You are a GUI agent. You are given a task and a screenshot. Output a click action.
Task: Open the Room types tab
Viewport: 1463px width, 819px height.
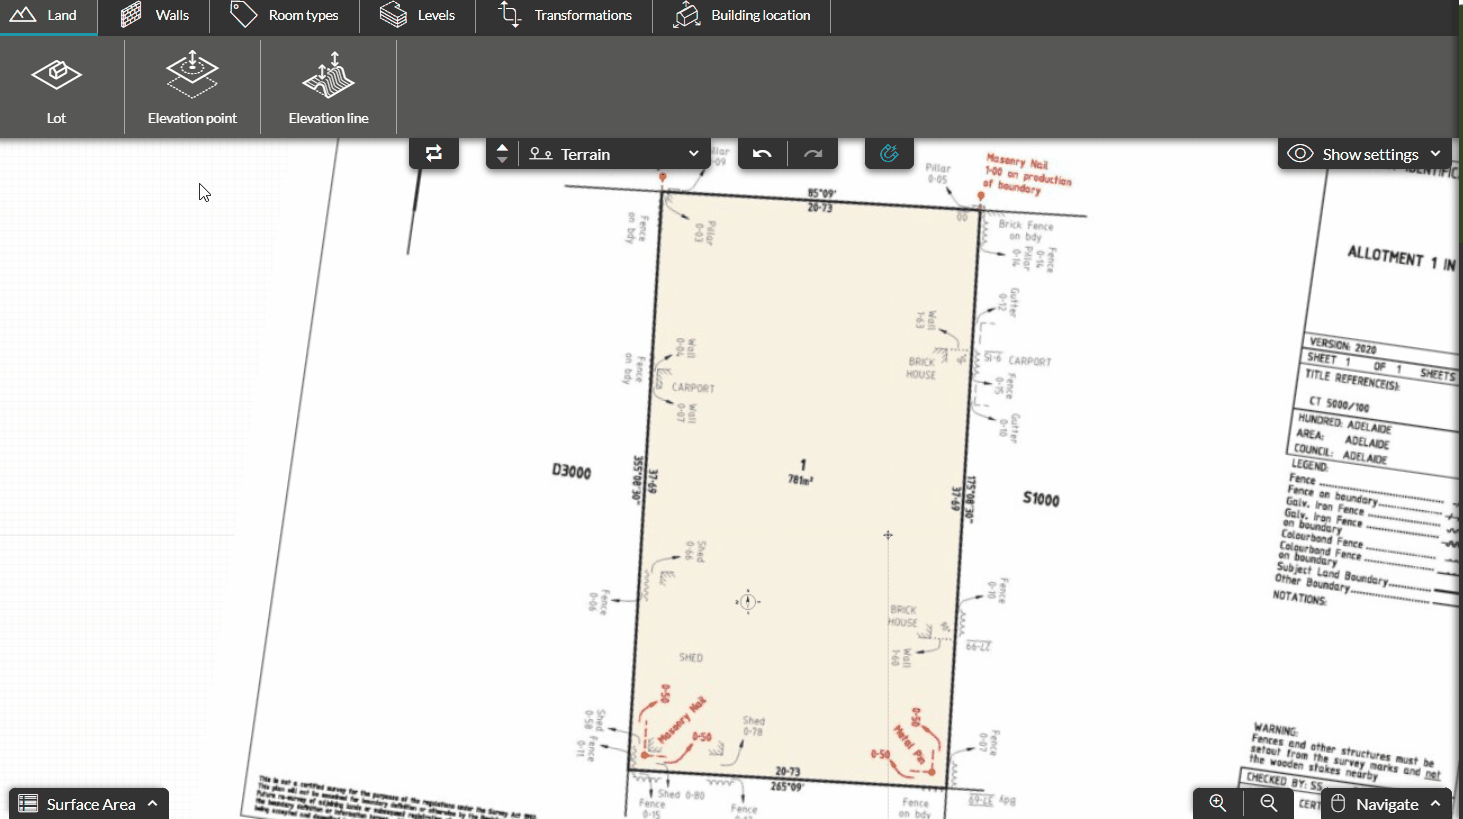285,15
